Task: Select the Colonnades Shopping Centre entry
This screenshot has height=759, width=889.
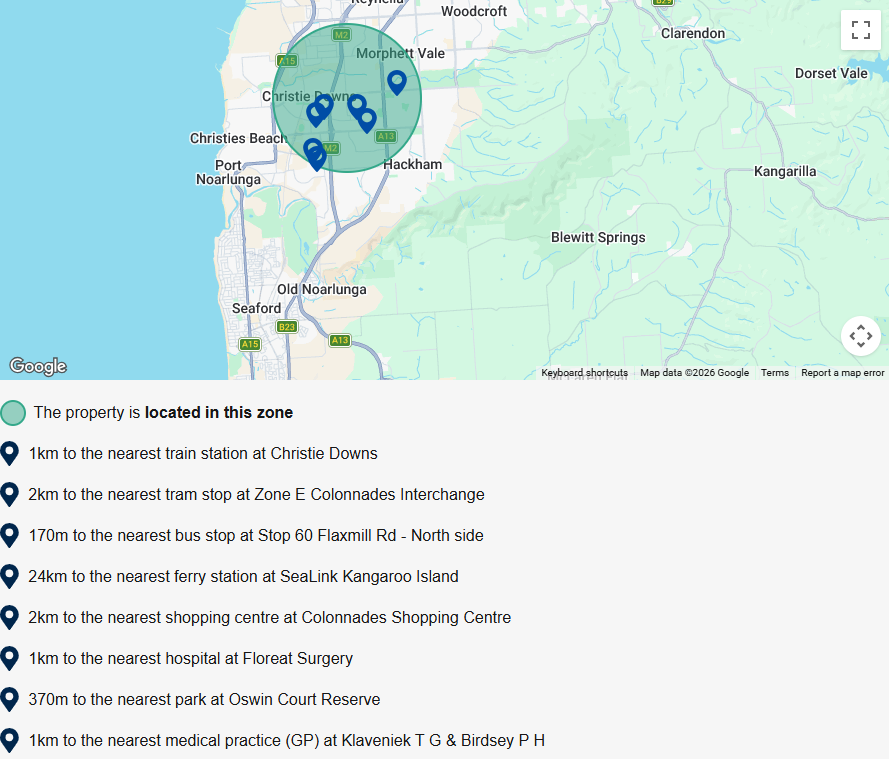Action: point(270,617)
